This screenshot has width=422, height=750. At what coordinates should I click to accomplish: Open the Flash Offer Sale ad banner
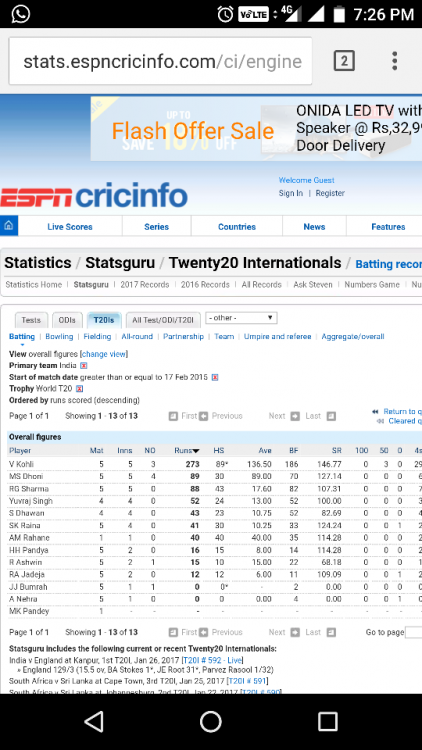pyautogui.click(x=256, y=129)
